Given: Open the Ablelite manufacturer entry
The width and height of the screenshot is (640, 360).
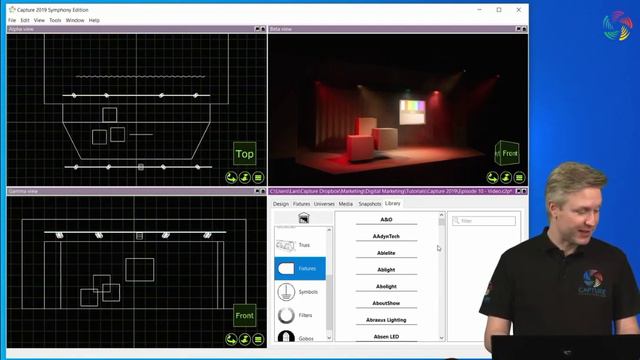Looking at the screenshot, I should [x=386, y=253].
